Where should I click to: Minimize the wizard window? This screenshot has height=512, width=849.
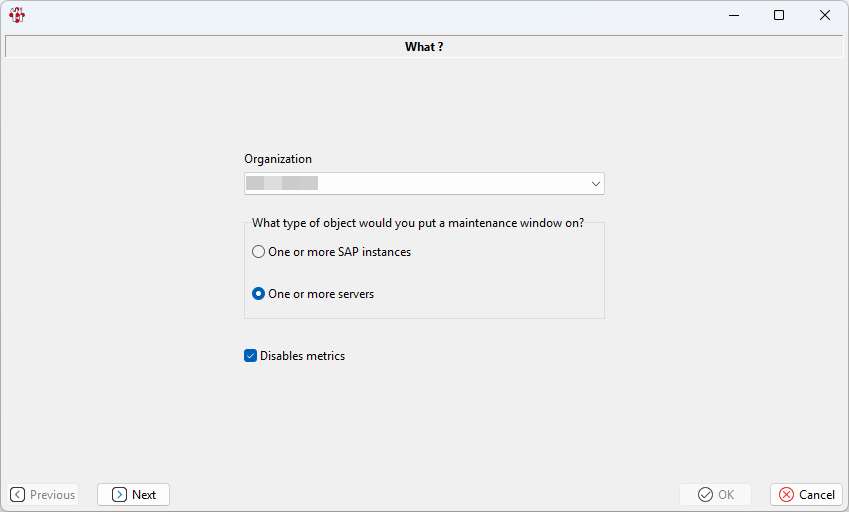733,15
